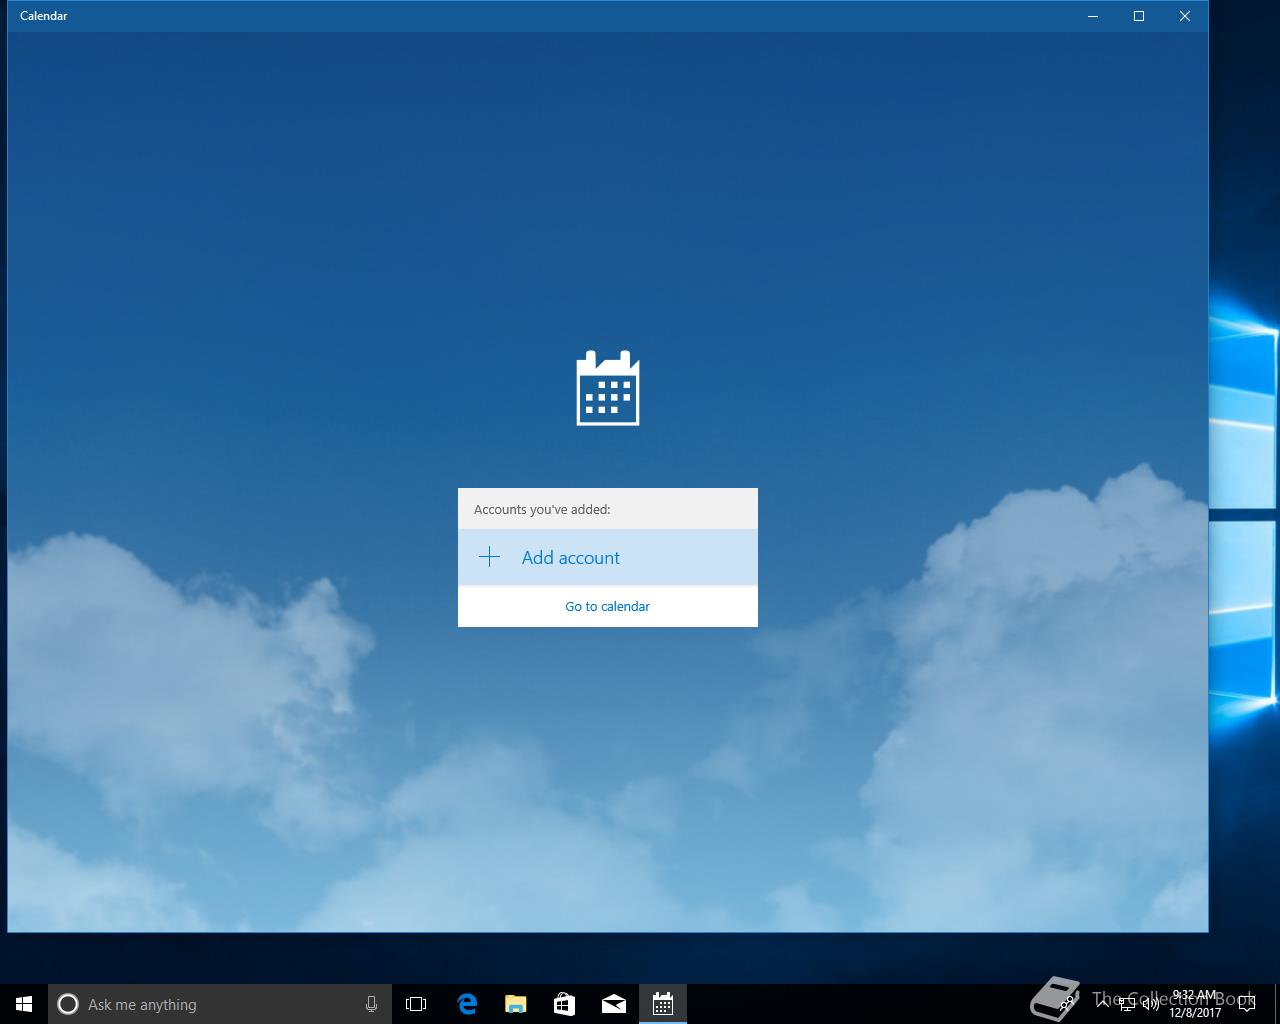Image resolution: width=1280 pixels, height=1024 pixels.
Task: Maximize the Calendar window
Action: [x=1138, y=16]
